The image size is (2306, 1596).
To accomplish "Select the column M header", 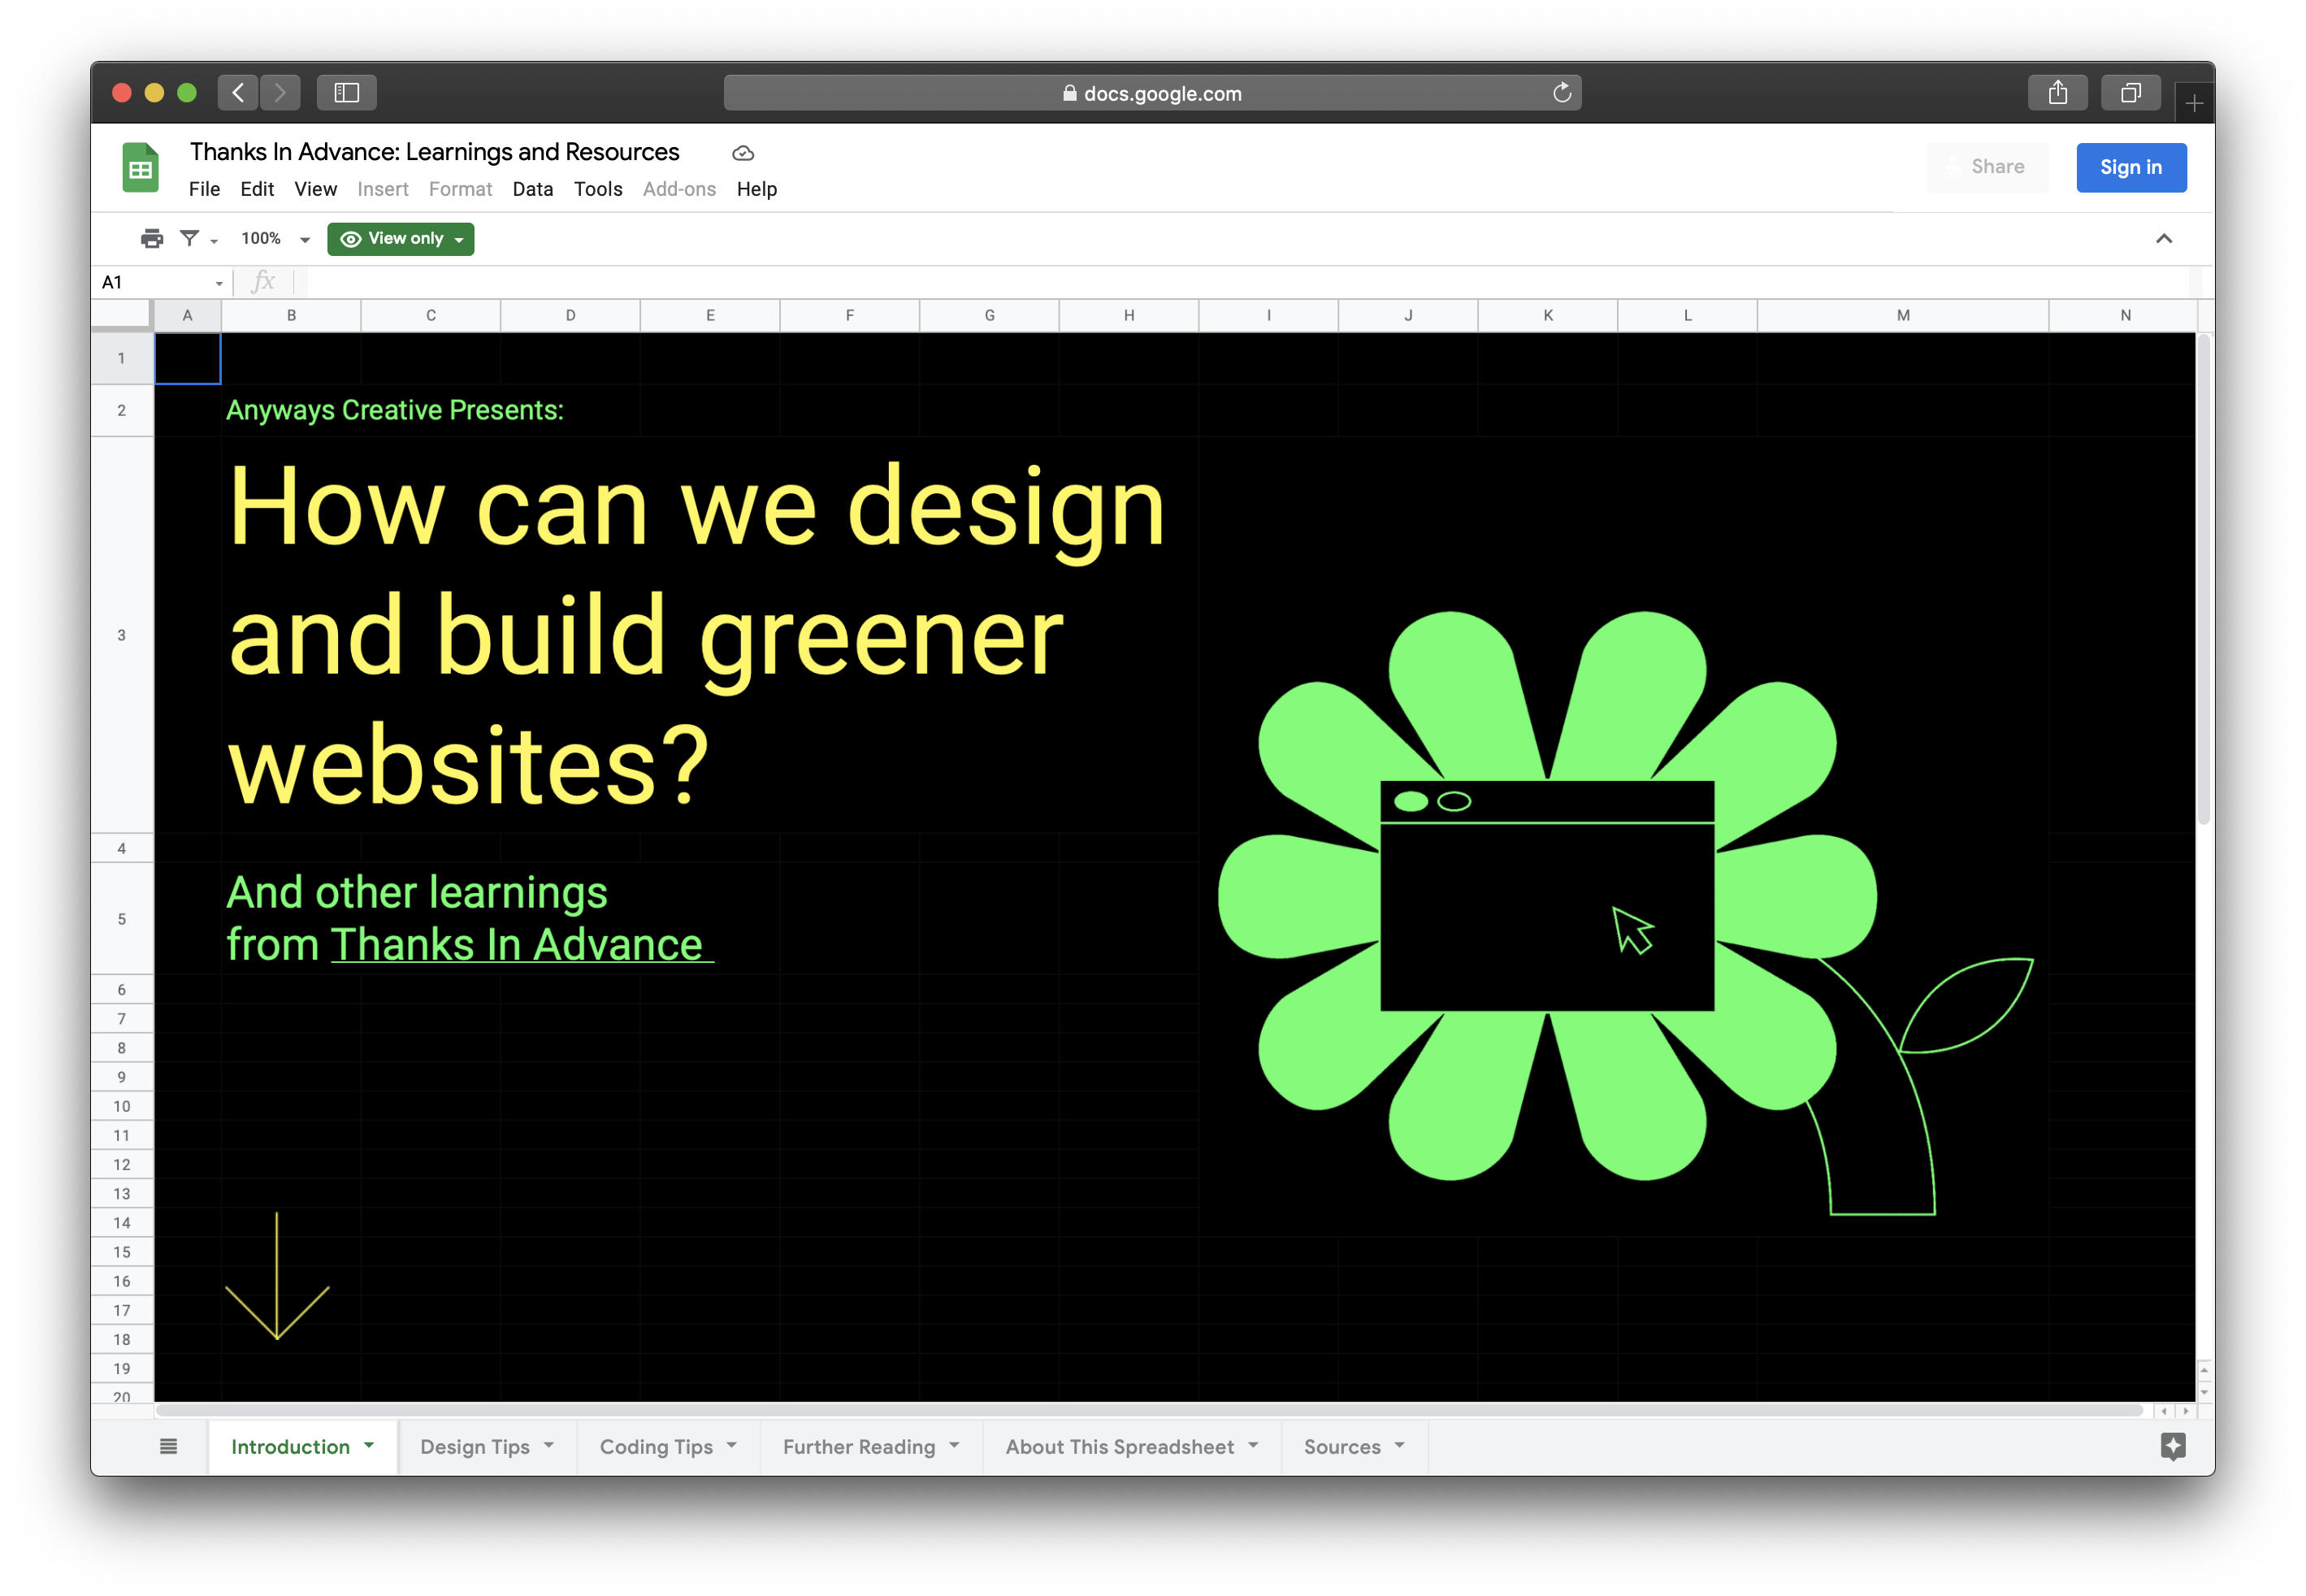I will (x=1902, y=315).
